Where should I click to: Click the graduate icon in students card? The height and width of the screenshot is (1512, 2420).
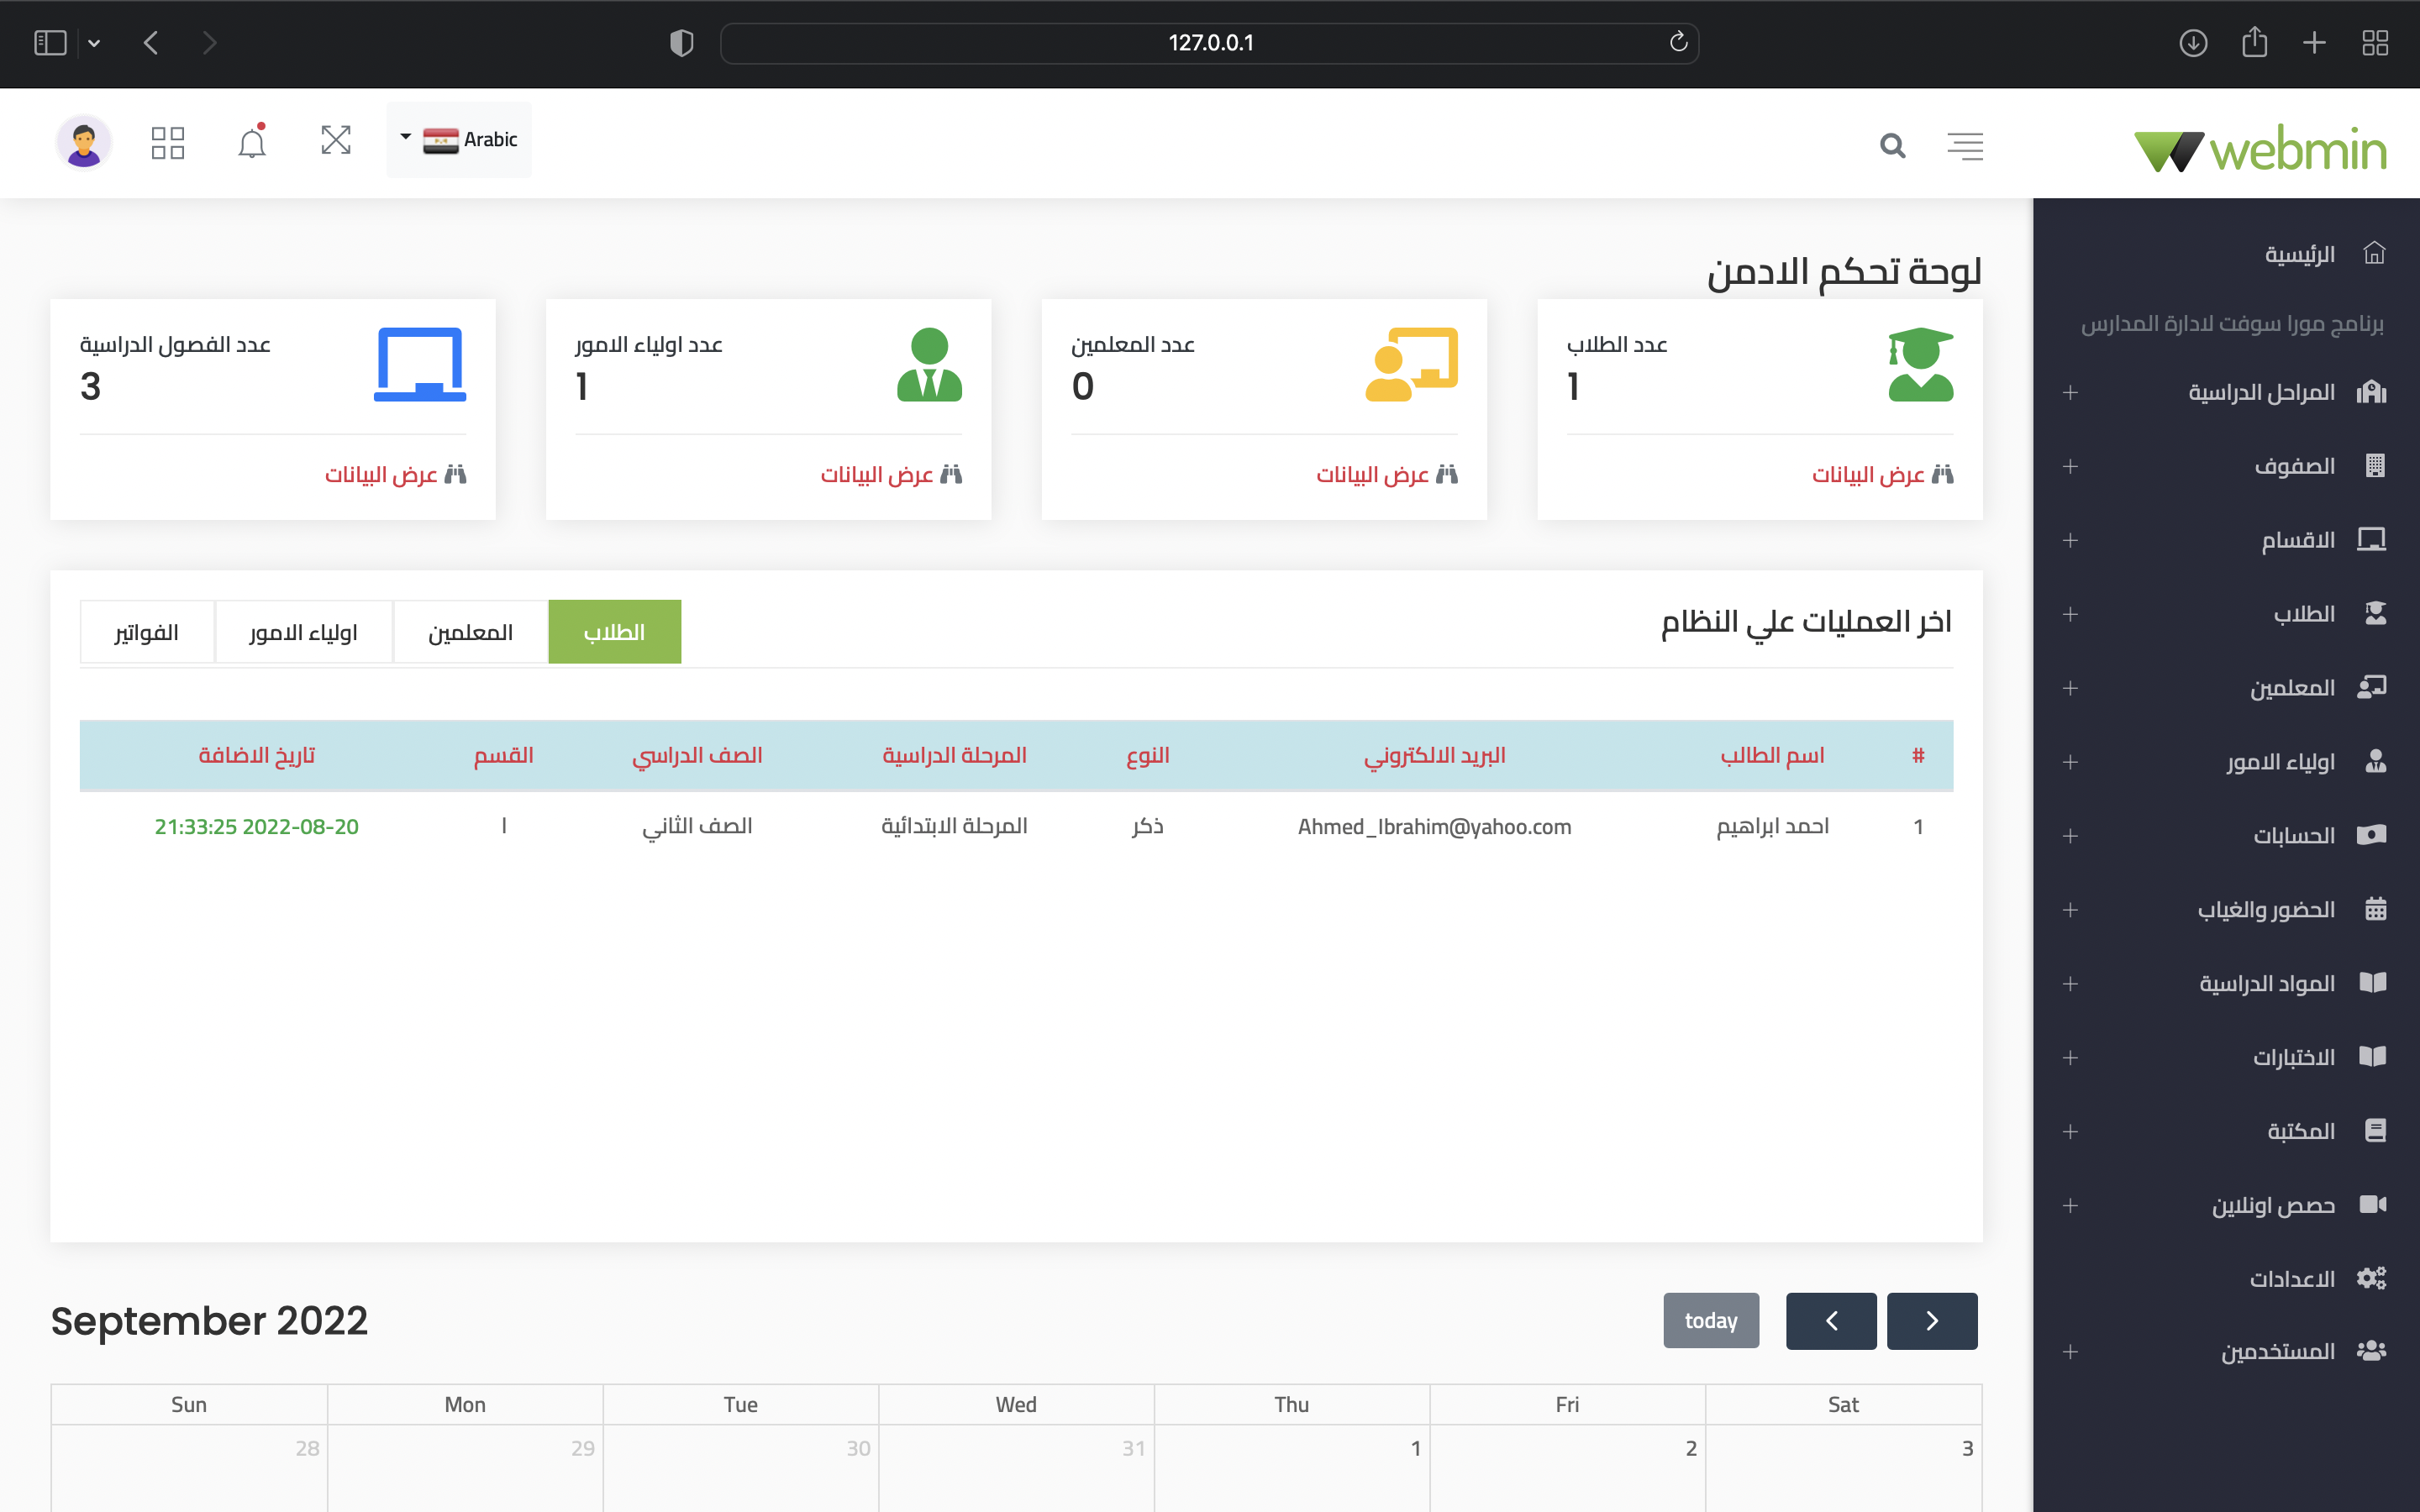[1920, 365]
